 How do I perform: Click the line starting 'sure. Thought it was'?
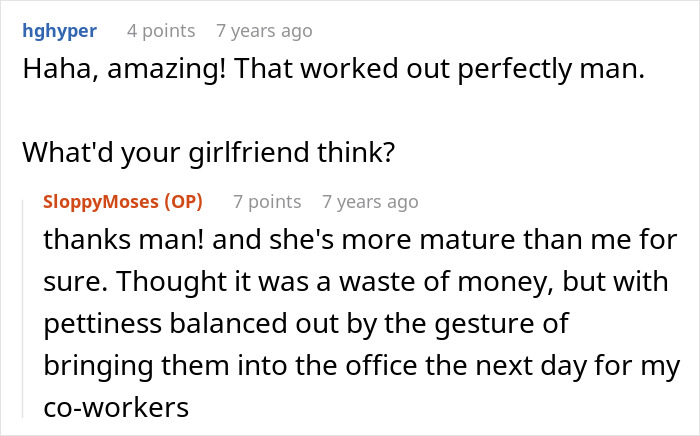356,282
